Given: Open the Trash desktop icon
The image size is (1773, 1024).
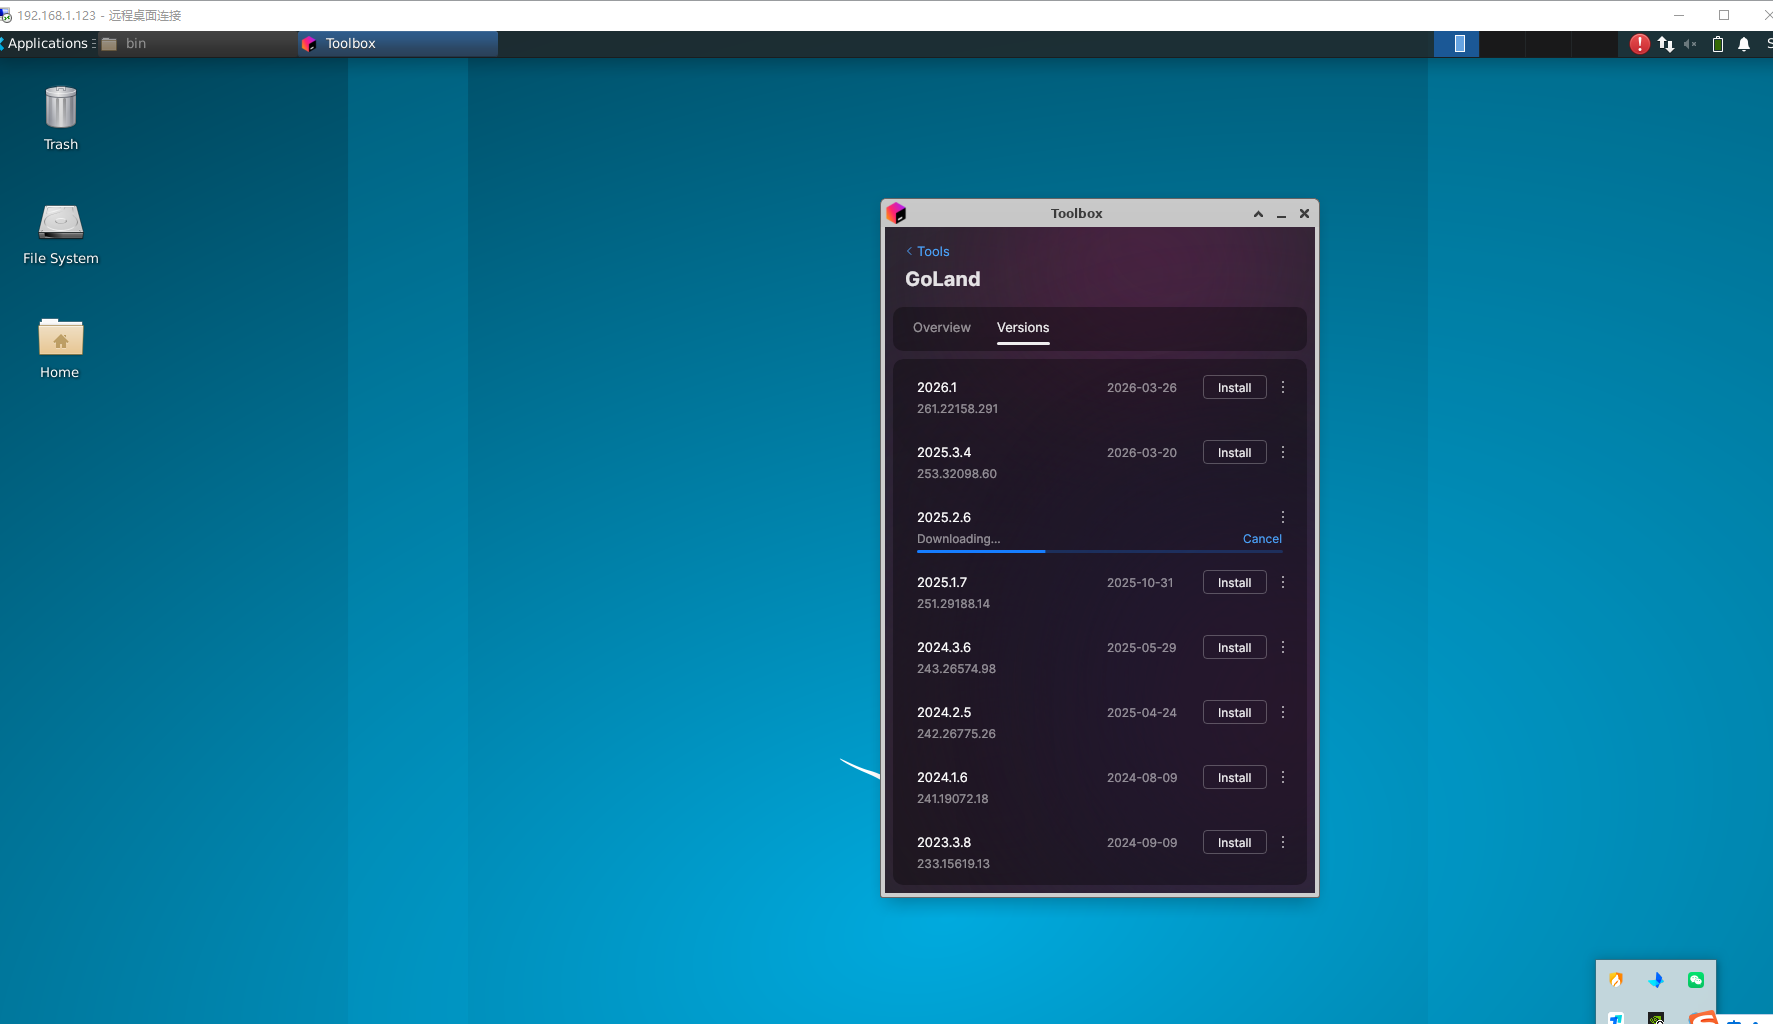Looking at the screenshot, I should [x=61, y=118].
